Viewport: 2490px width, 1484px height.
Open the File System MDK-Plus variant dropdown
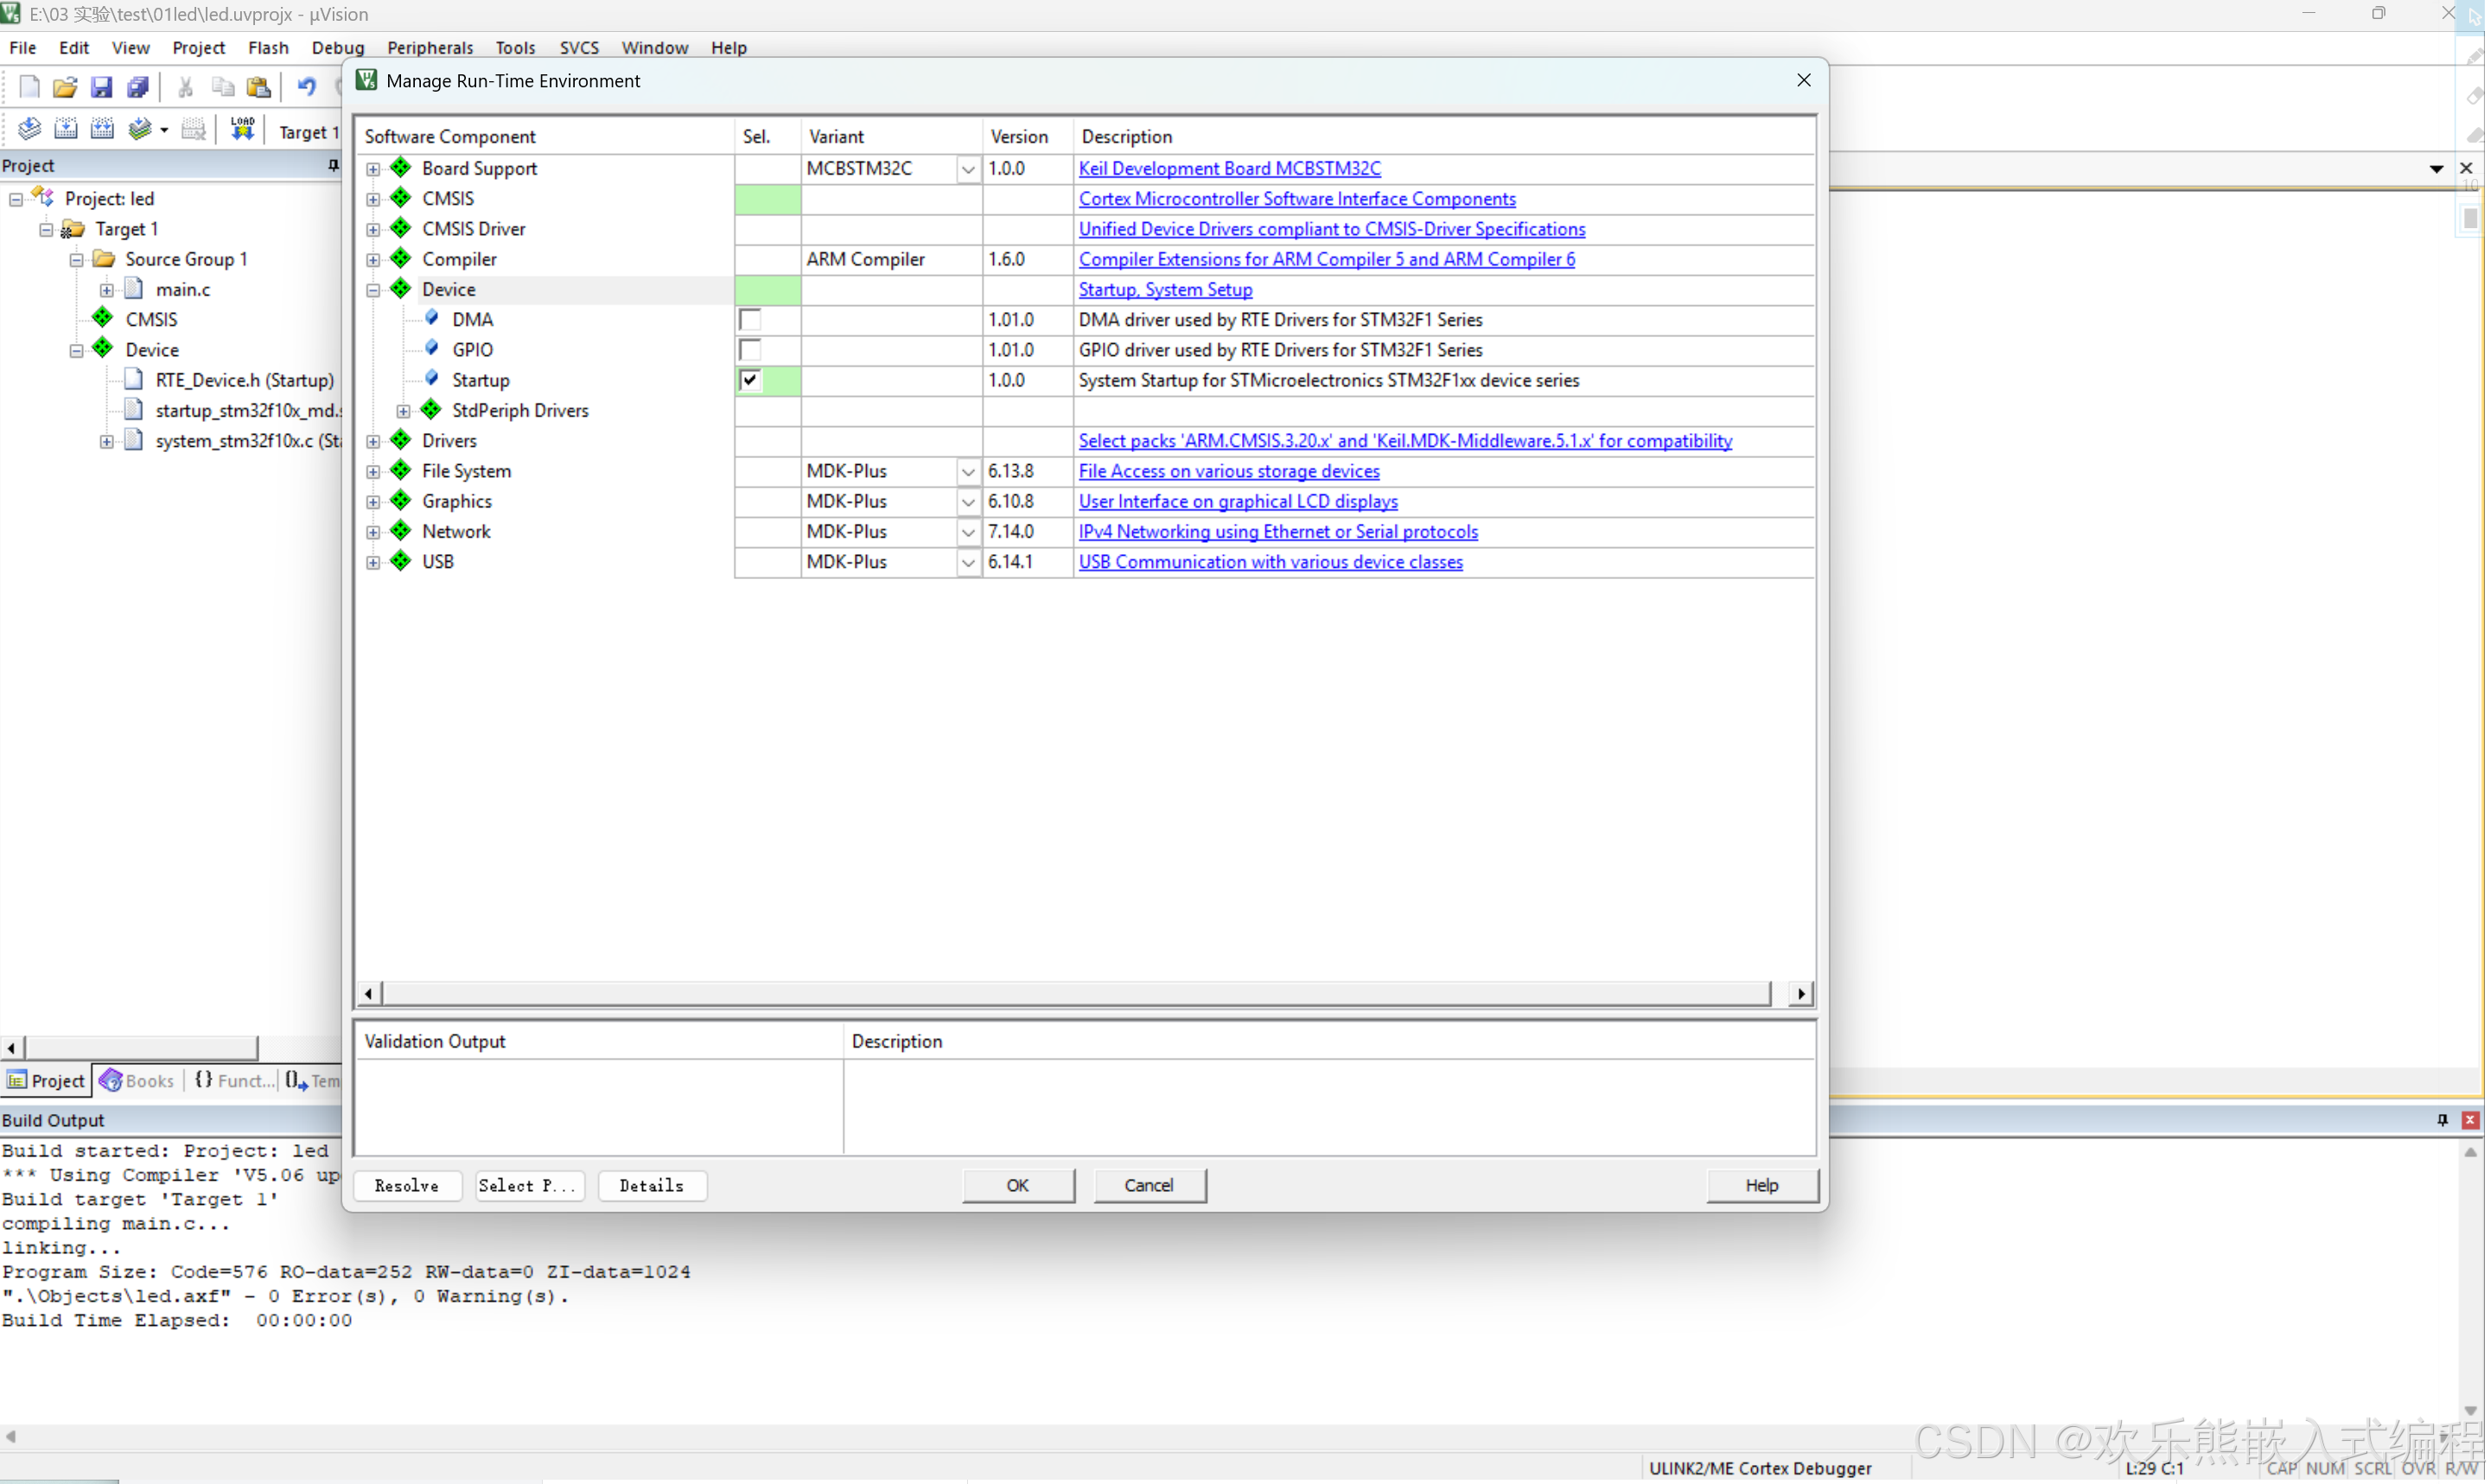click(967, 471)
